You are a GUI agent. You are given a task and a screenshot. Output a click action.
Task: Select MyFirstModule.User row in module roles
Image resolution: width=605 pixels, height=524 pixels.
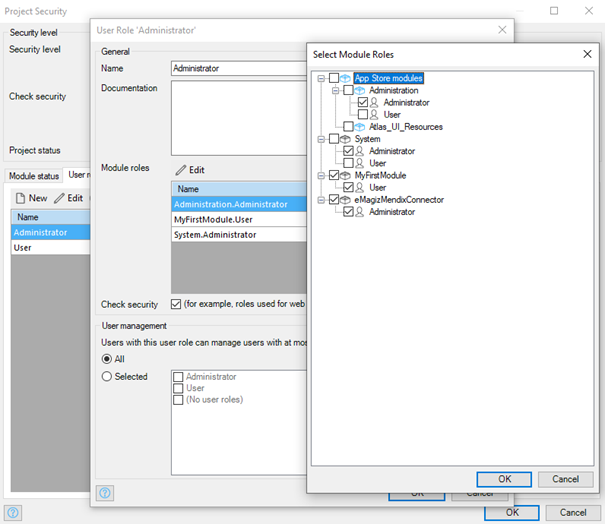[x=239, y=220]
